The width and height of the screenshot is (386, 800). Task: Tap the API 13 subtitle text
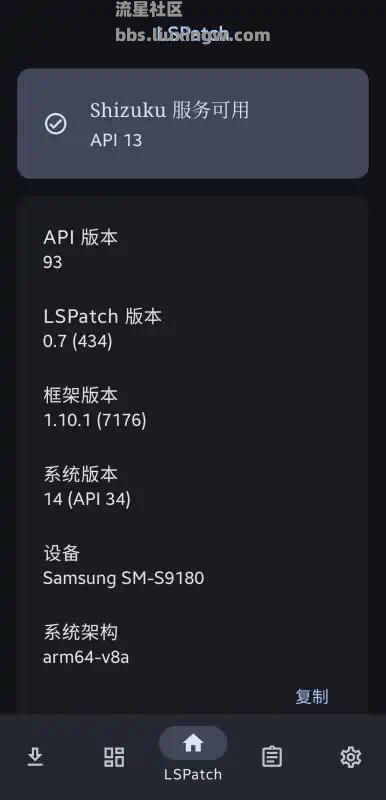(x=116, y=140)
